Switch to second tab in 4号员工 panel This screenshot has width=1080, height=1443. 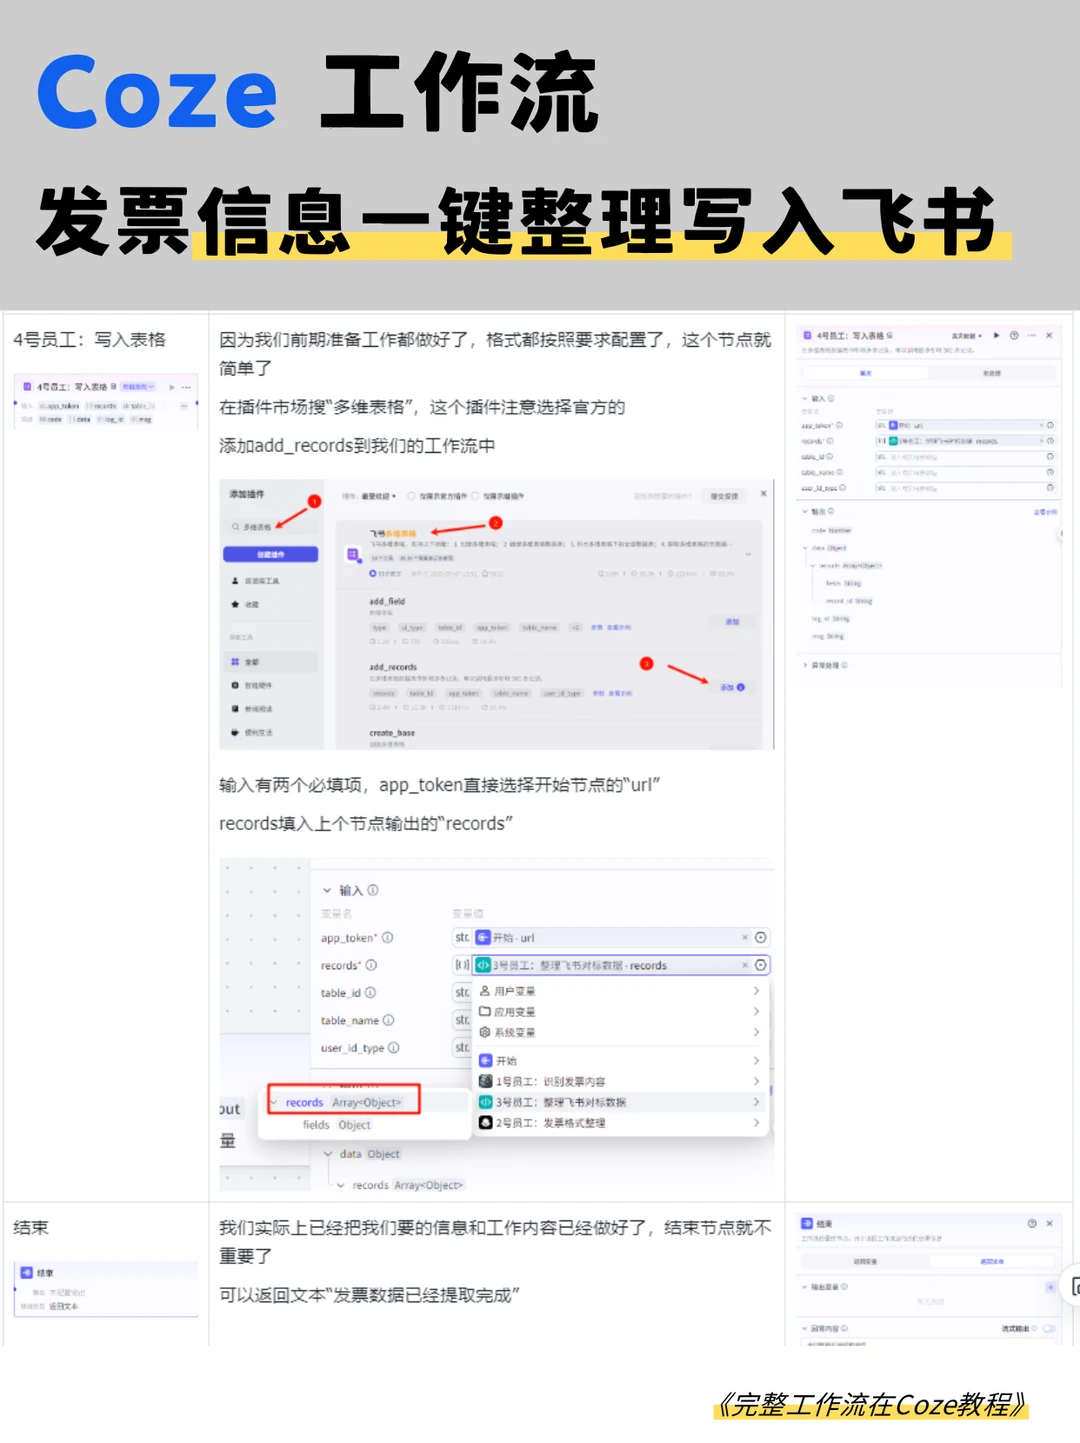pyautogui.click(x=991, y=373)
